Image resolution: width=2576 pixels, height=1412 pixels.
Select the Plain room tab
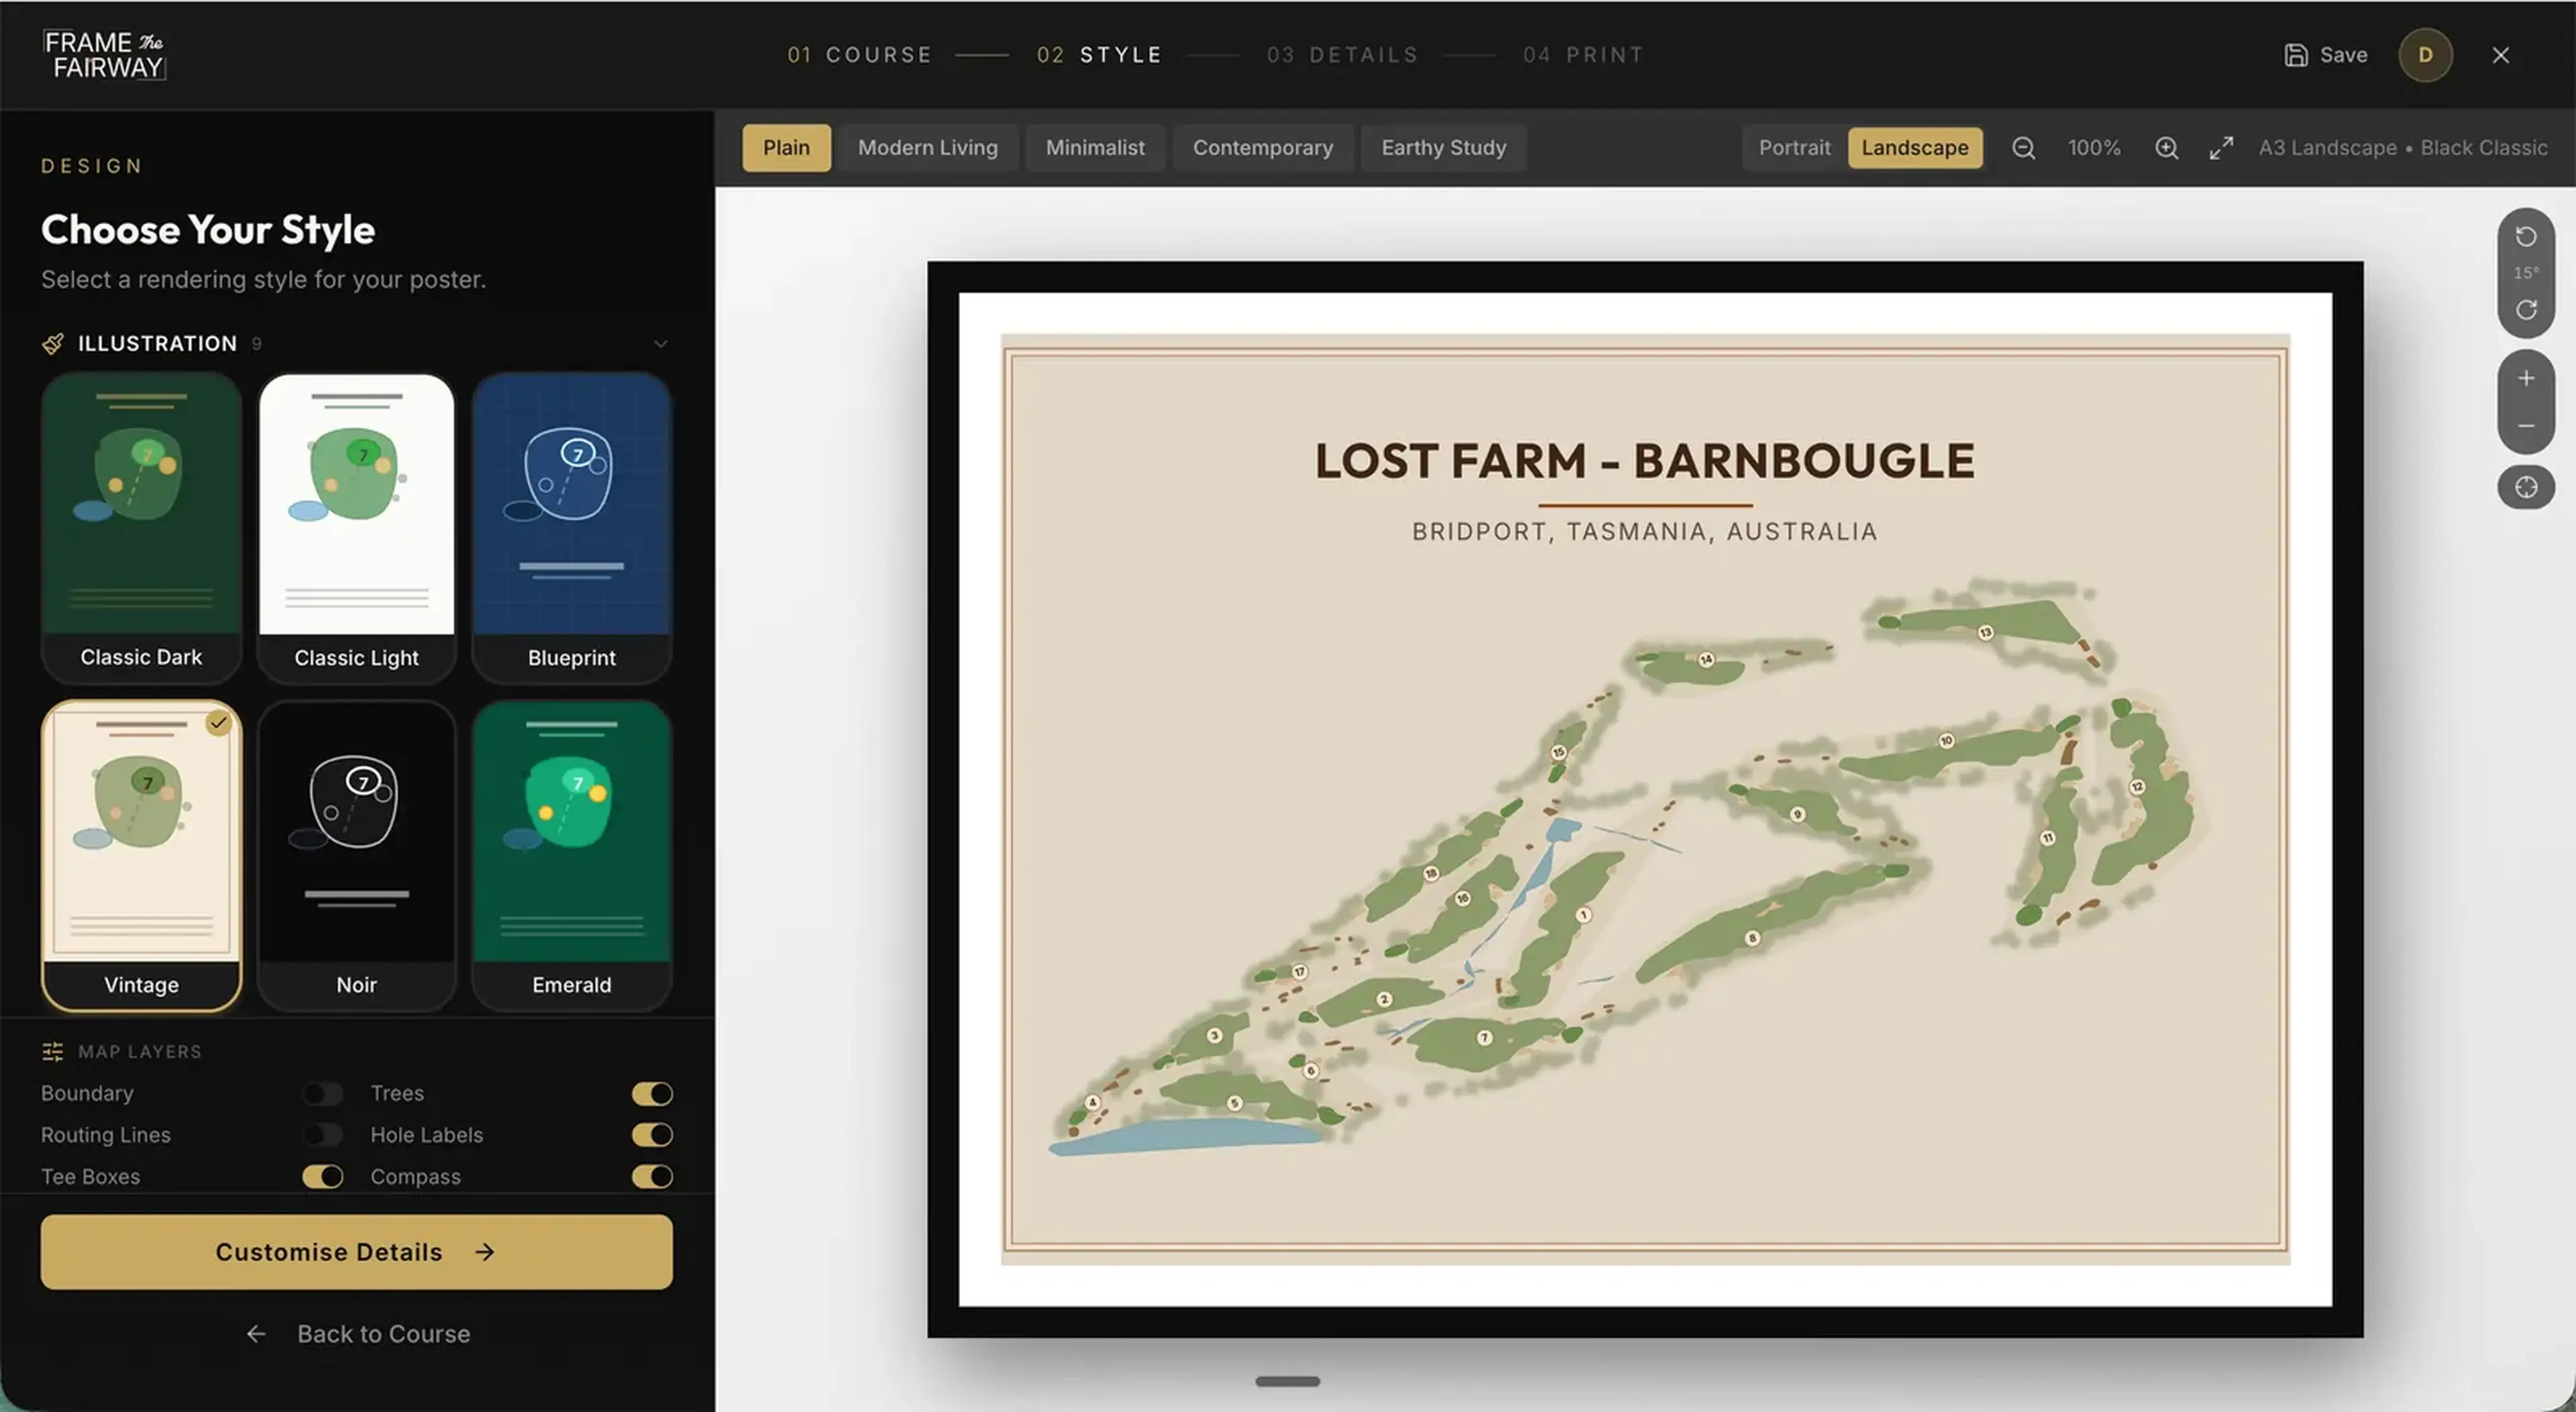pos(786,148)
